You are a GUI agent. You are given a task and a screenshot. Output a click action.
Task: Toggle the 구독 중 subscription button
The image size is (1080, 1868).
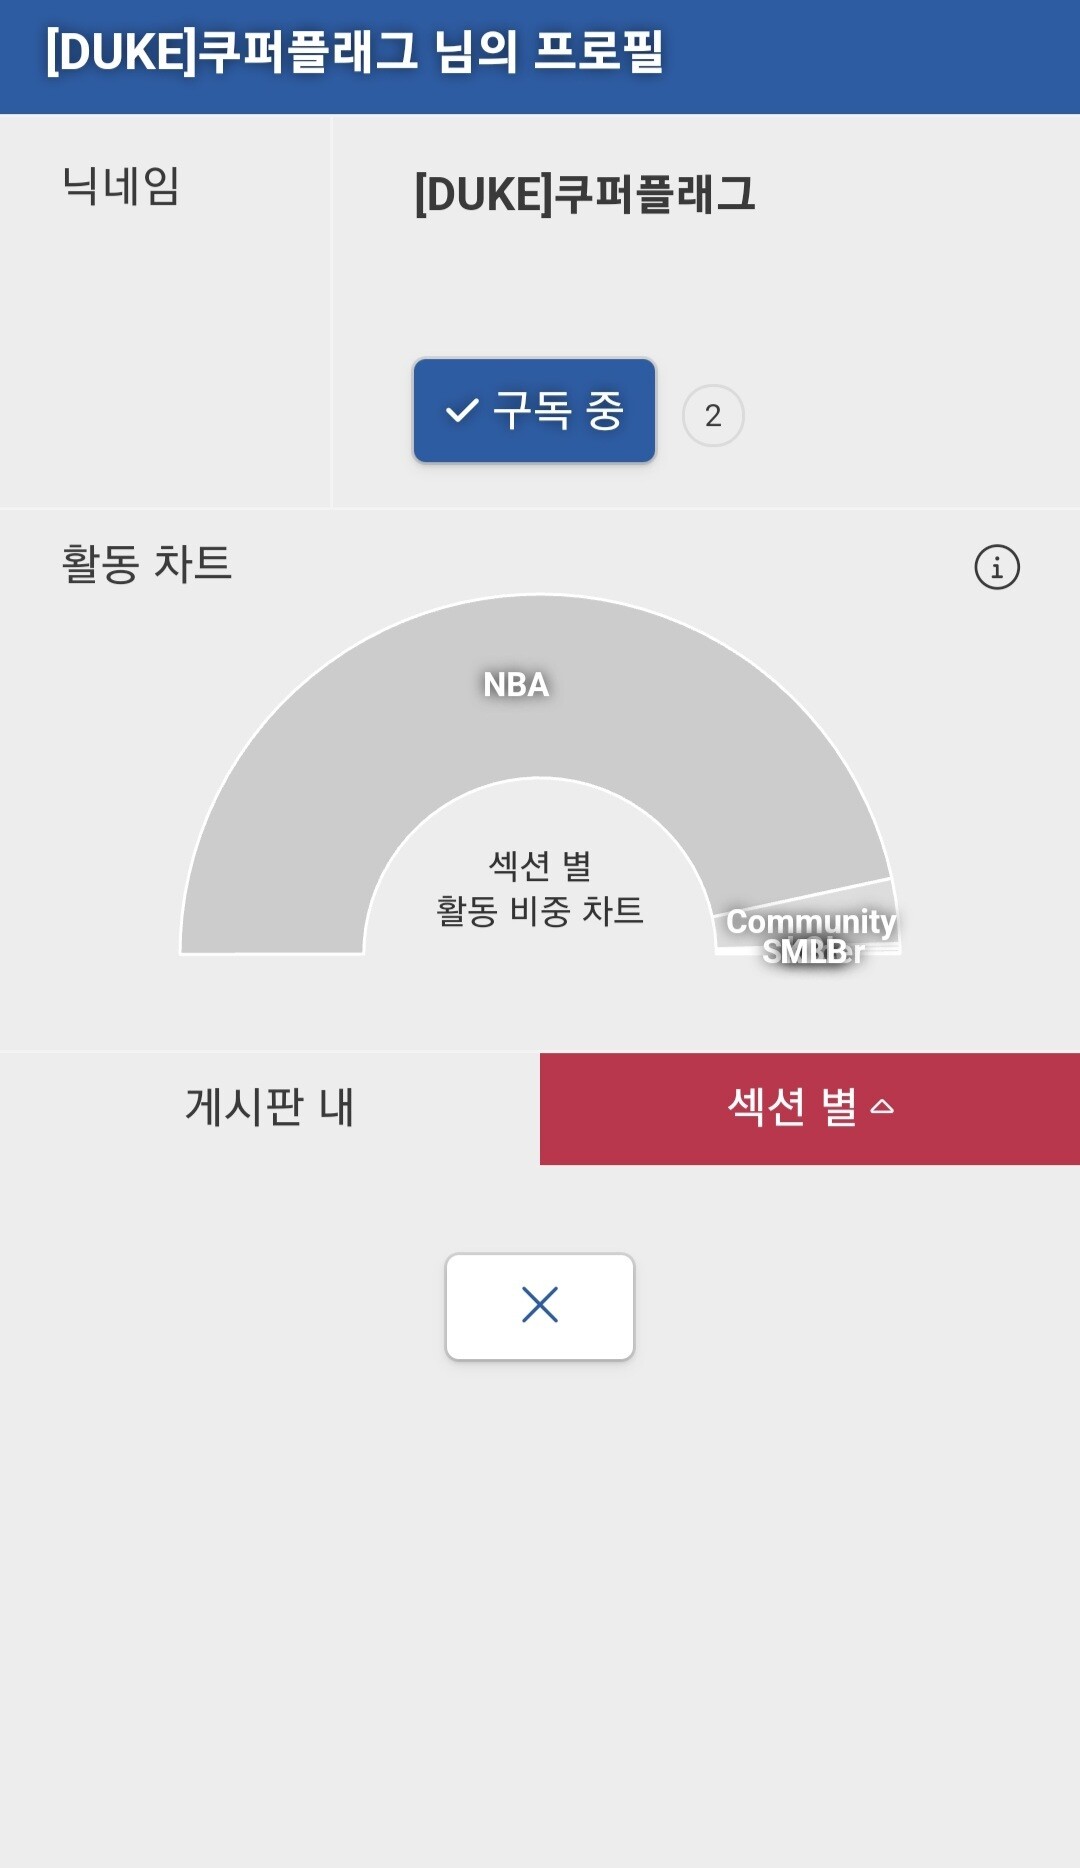tap(534, 410)
